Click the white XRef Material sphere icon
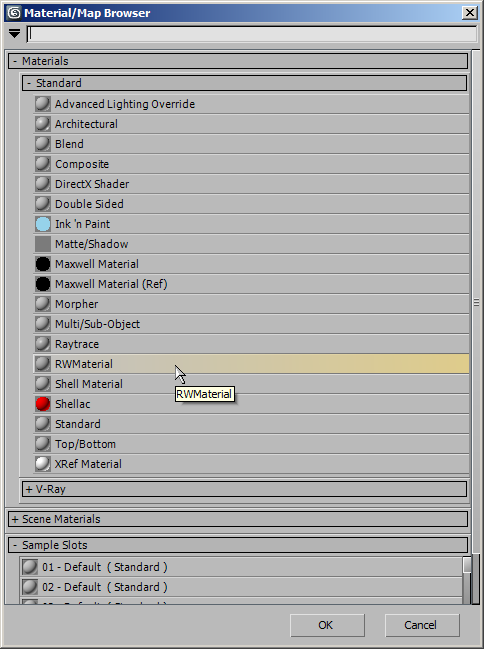The width and height of the screenshot is (484, 649). click(43, 464)
